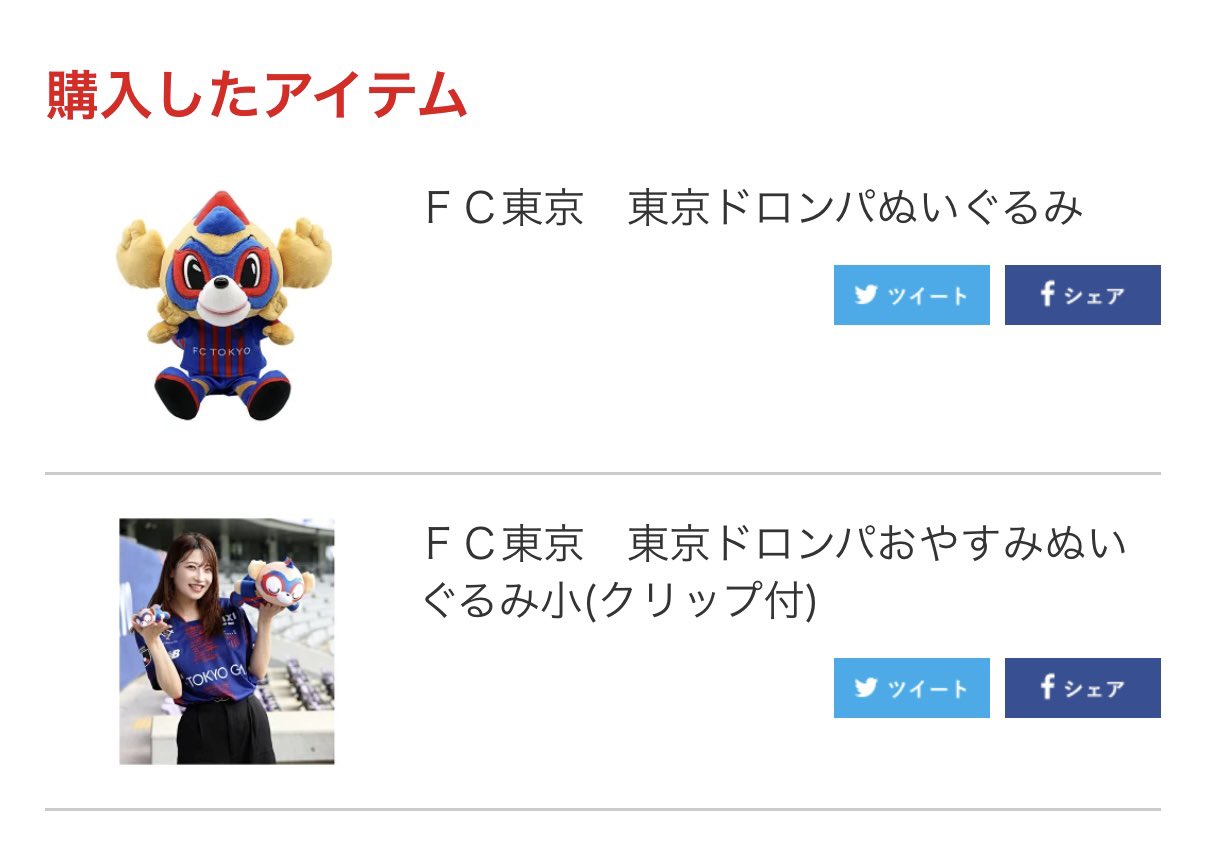The width and height of the screenshot is (1206, 859).
Task: Tweet the おやすみぬいぐるみ小(クリップ付) purchase
Action: [911, 688]
